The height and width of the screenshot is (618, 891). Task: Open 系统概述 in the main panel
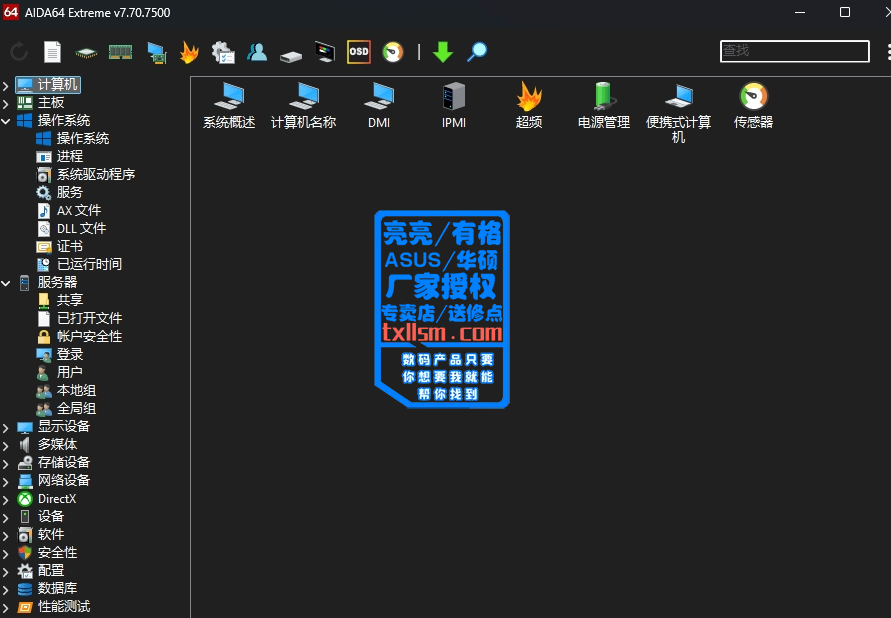coord(229,106)
